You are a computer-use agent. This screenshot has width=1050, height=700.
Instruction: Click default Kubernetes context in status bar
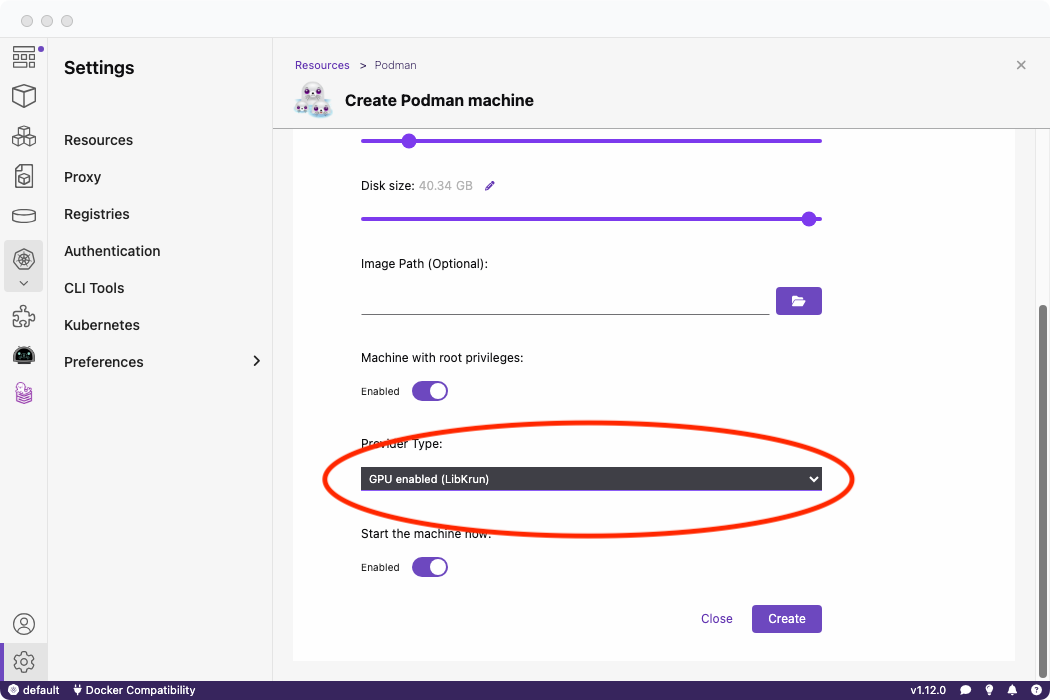(33, 690)
